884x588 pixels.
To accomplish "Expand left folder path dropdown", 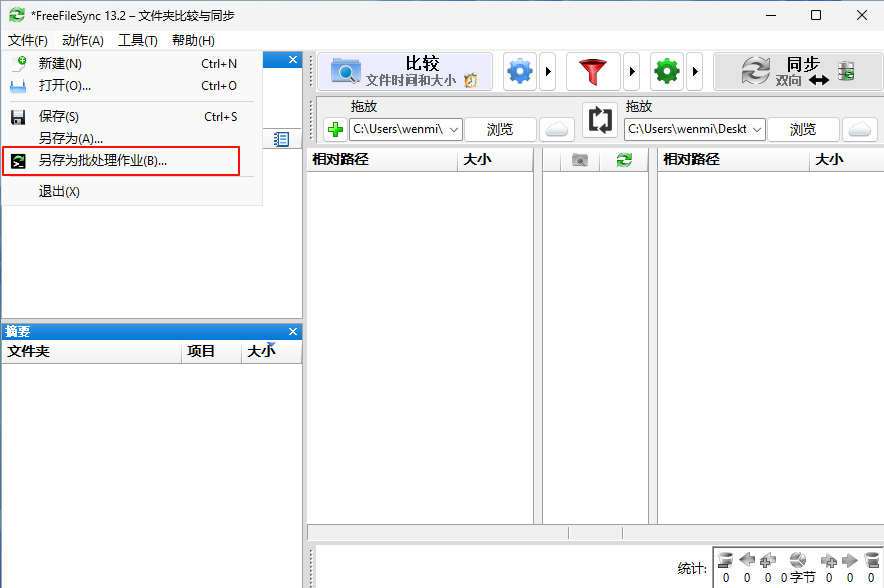I will [x=454, y=129].
